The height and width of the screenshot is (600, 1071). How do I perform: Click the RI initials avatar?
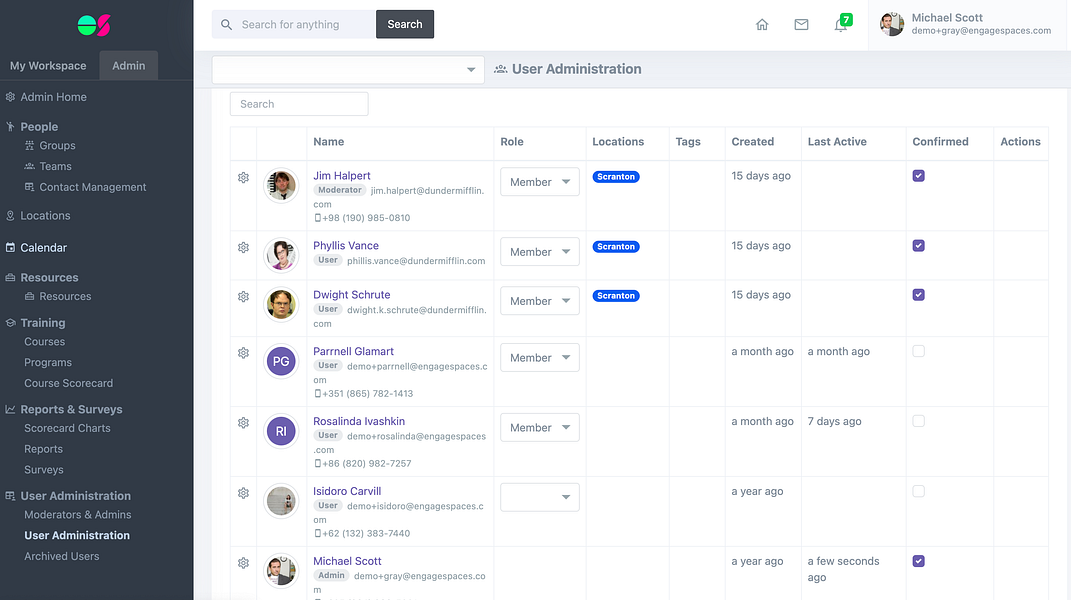pyautogui.click(x=281, y=431)
